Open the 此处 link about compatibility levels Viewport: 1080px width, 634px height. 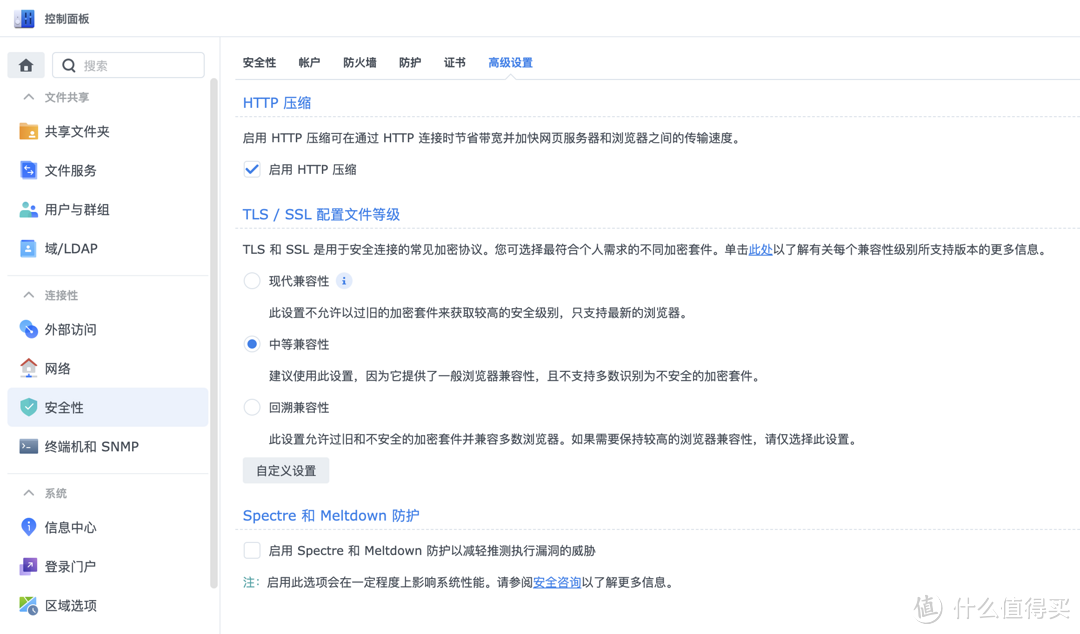760,249
